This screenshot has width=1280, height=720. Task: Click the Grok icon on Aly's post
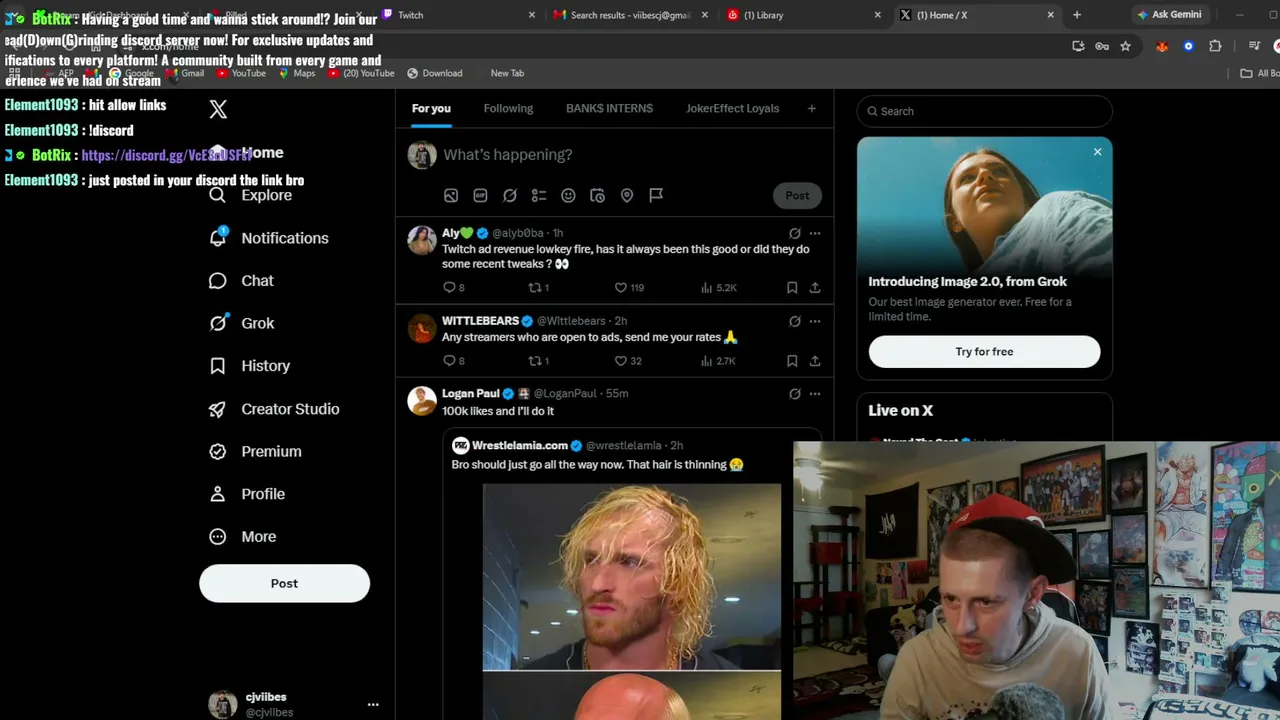(x=794, y=233)
